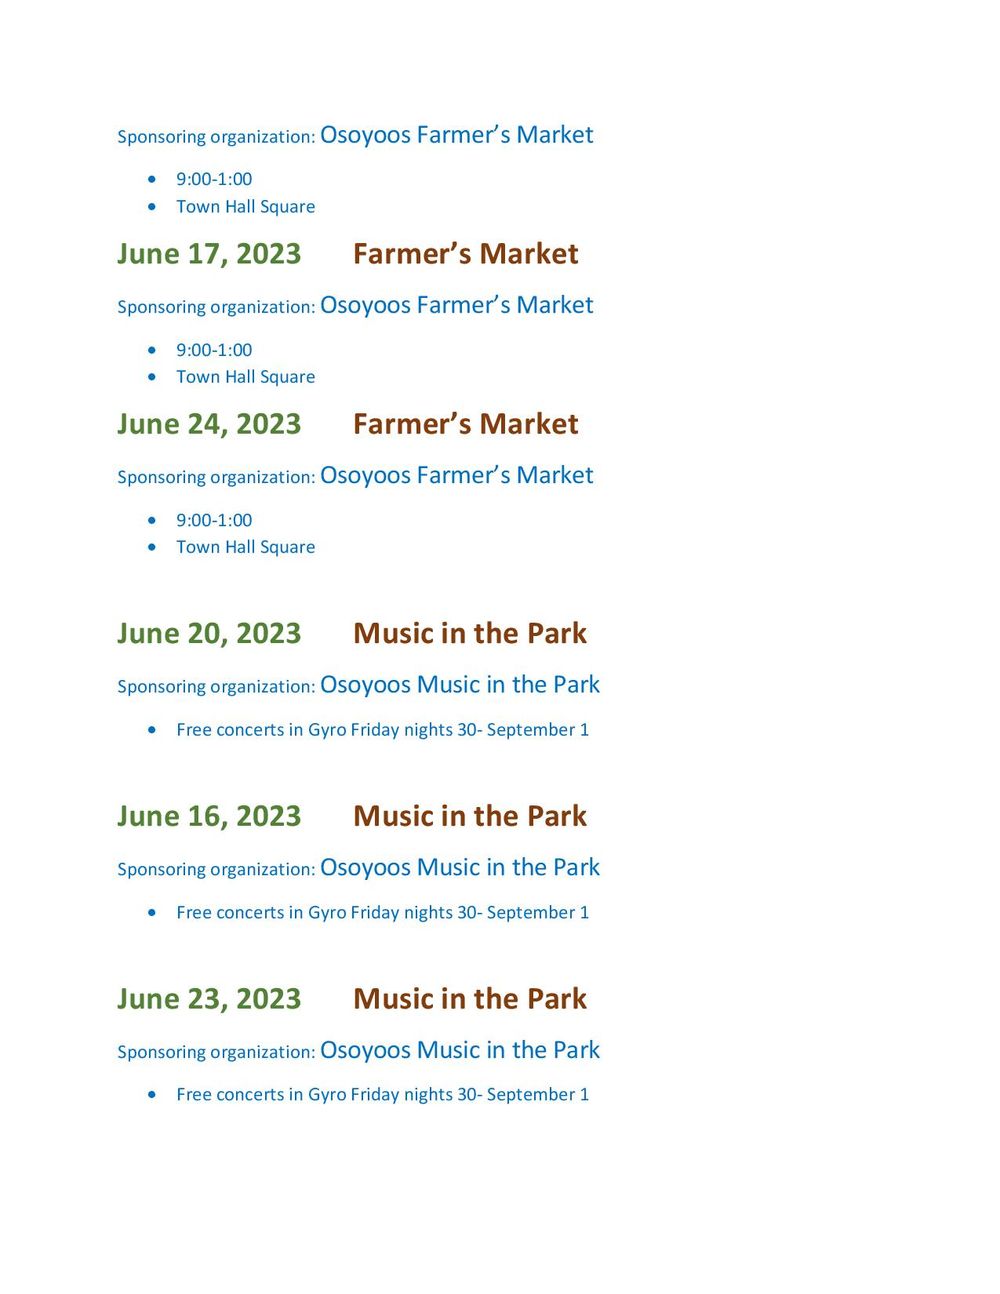
Task: Select Farmer's Market title beside June 17
Action: pos(466,254)
